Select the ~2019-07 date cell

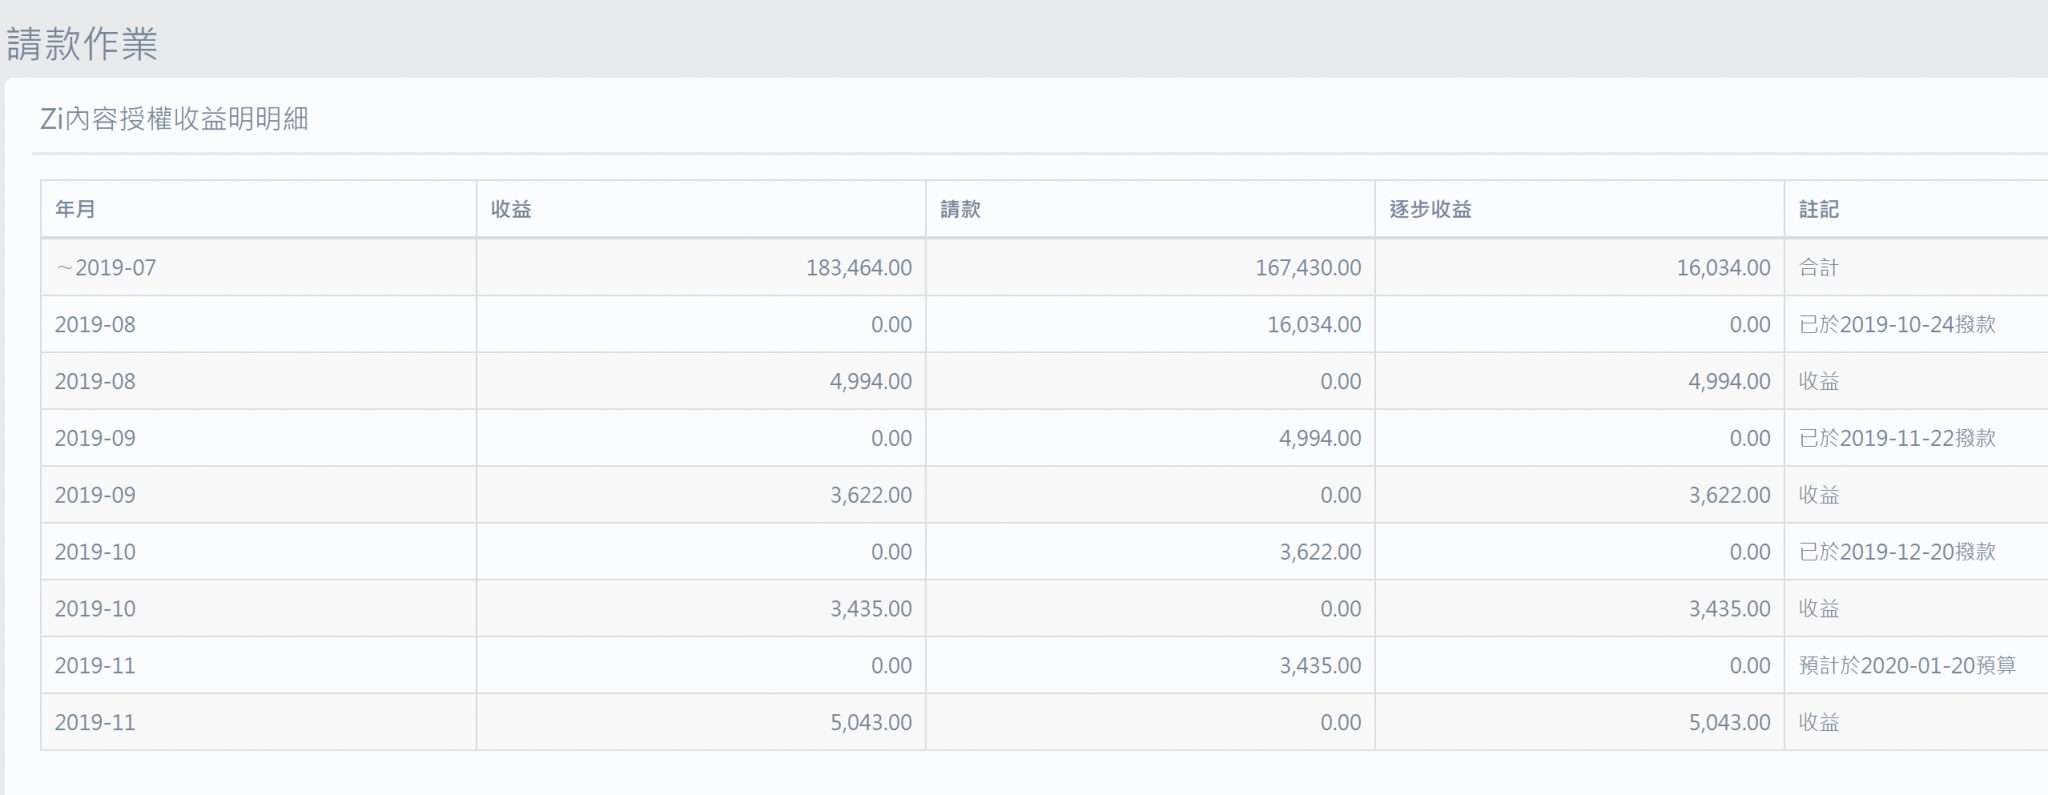[x=106, y=268]
